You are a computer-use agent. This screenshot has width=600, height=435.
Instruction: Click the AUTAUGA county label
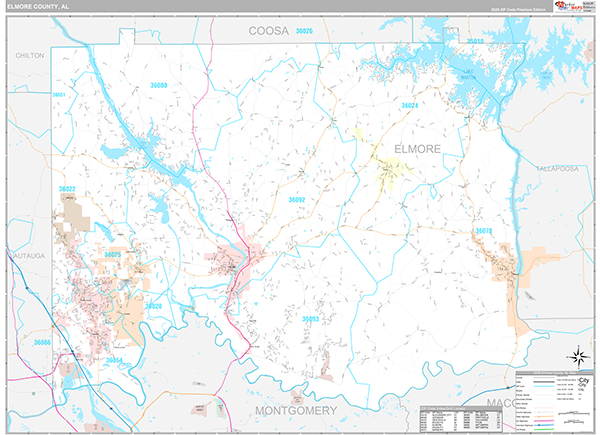click(29, 256)
